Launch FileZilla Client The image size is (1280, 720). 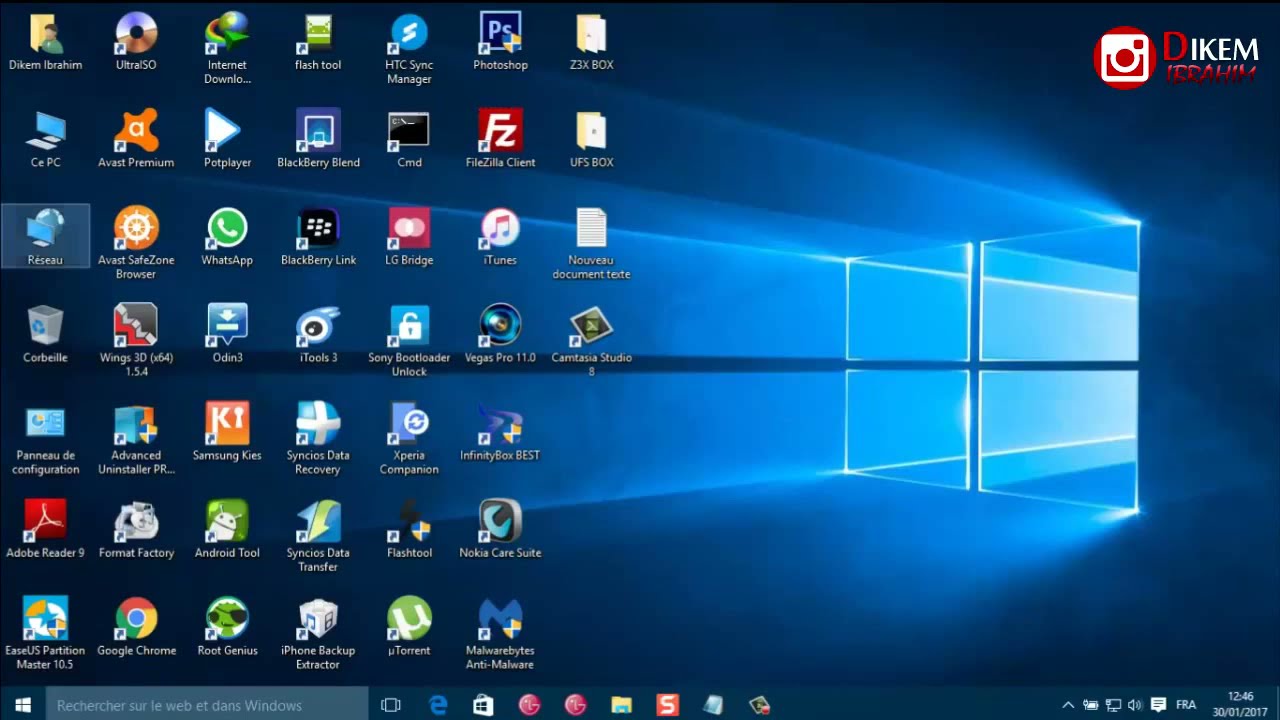point(500,139)
